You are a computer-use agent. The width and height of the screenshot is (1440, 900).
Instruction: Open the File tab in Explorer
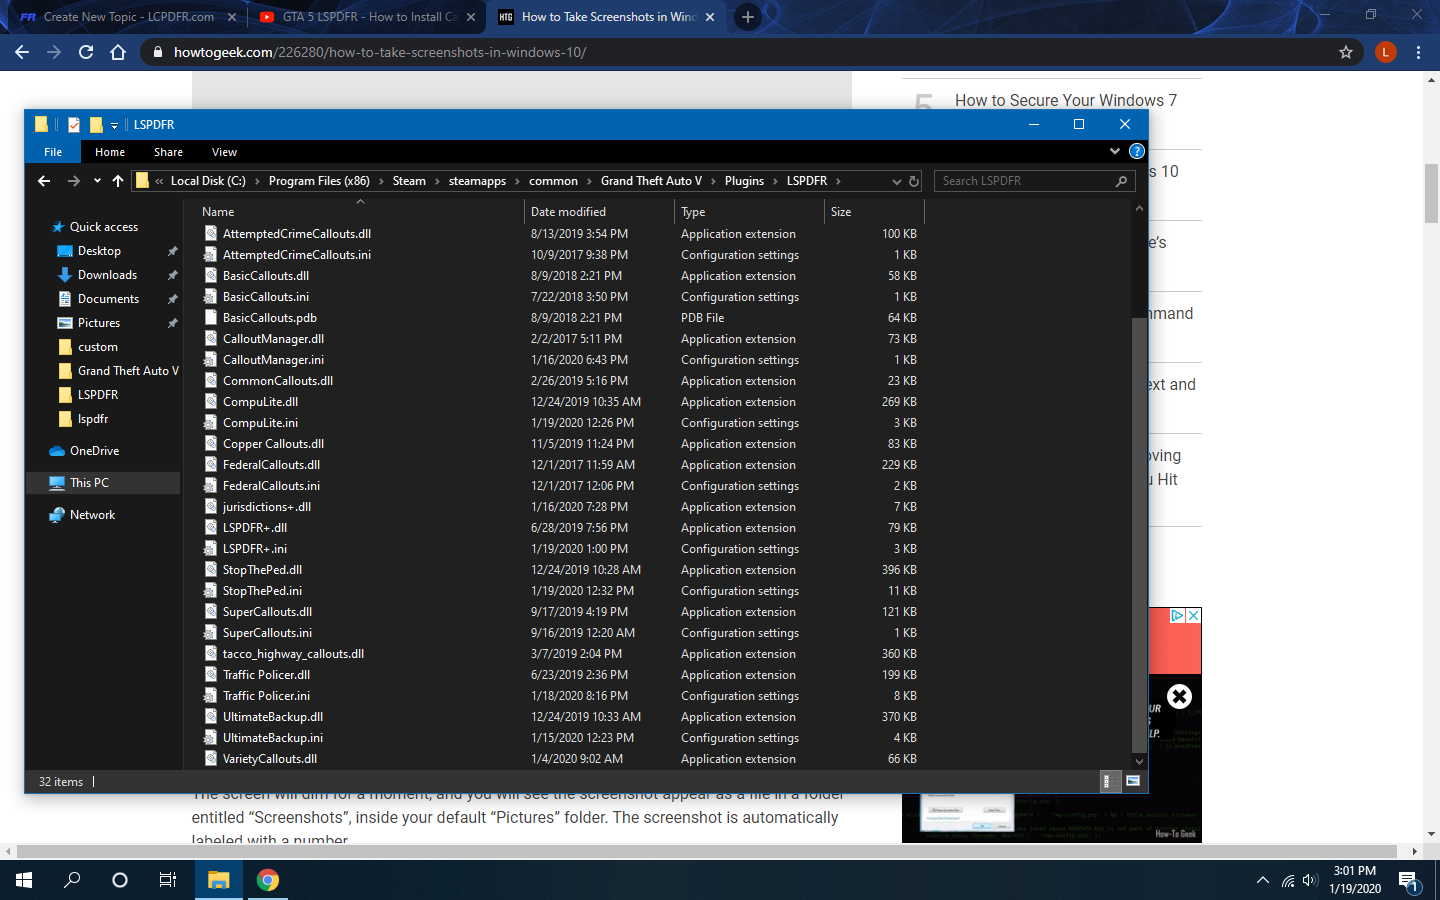coord(53,152)
